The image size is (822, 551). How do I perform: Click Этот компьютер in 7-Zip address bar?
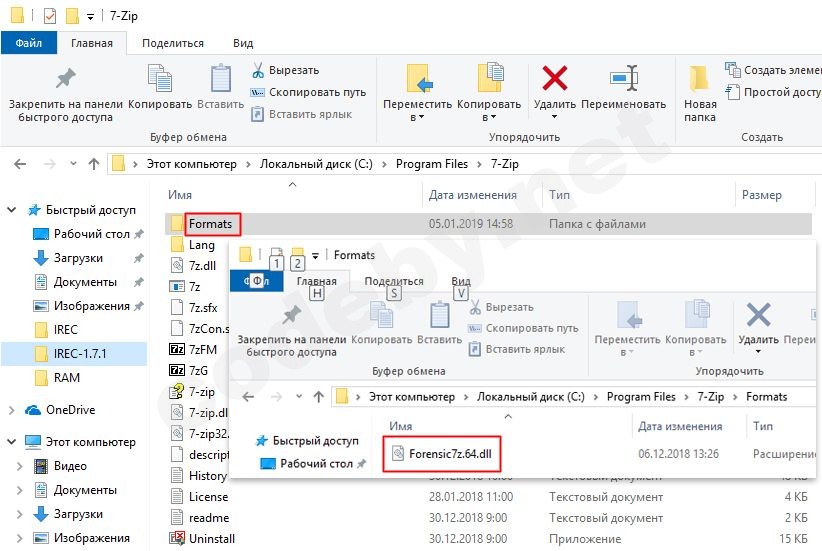pos(191,164)
